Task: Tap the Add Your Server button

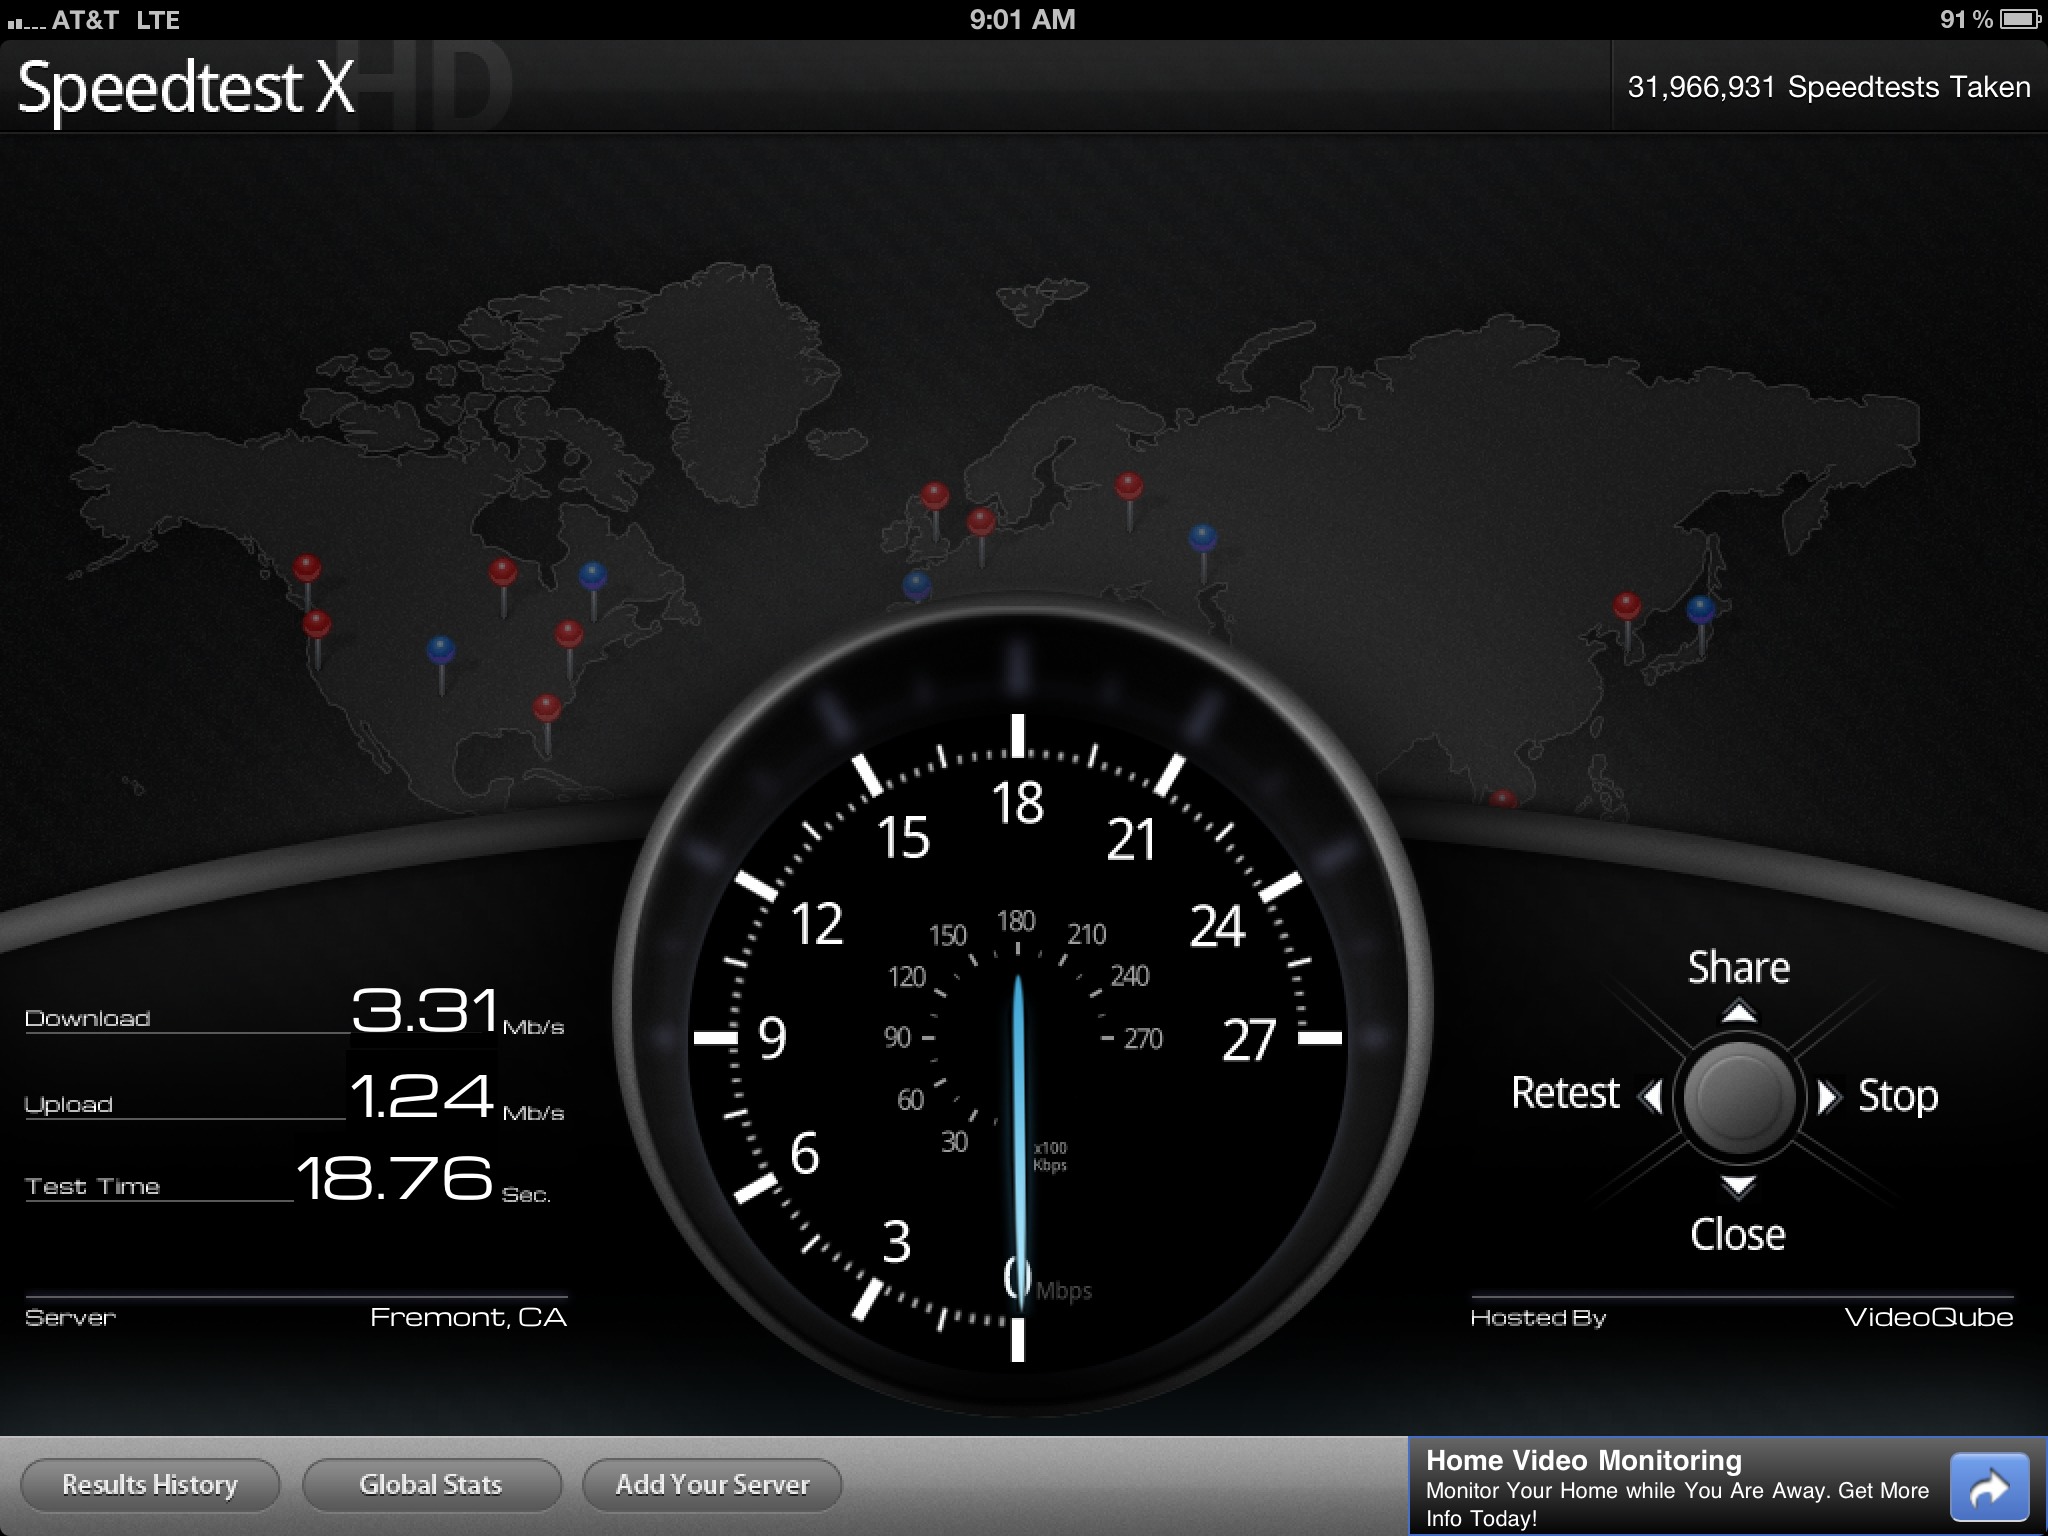Action: pyautogui.click(x=712, y=1485)
